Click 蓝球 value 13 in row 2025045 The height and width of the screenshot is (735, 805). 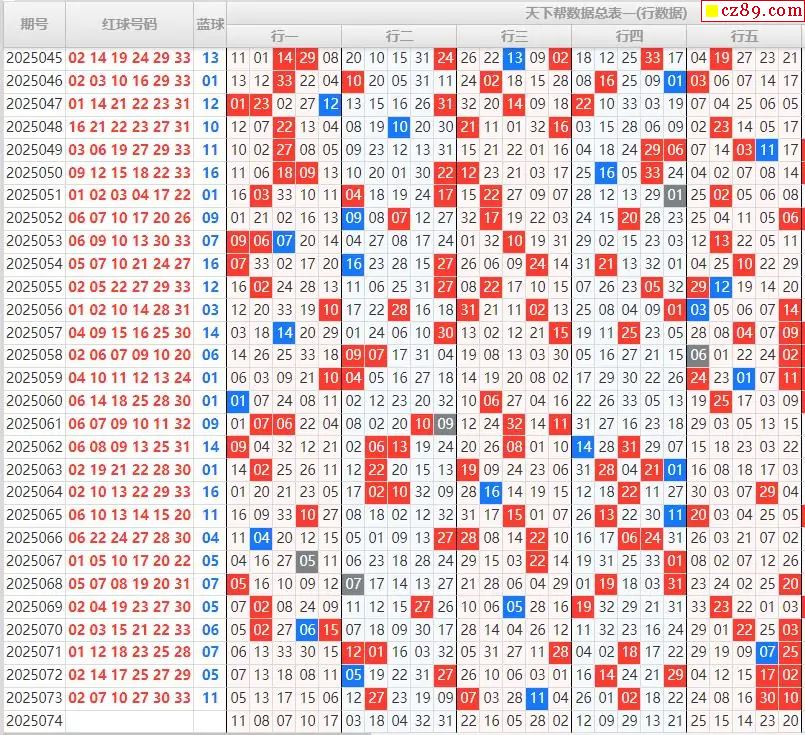tap(210, 57)
